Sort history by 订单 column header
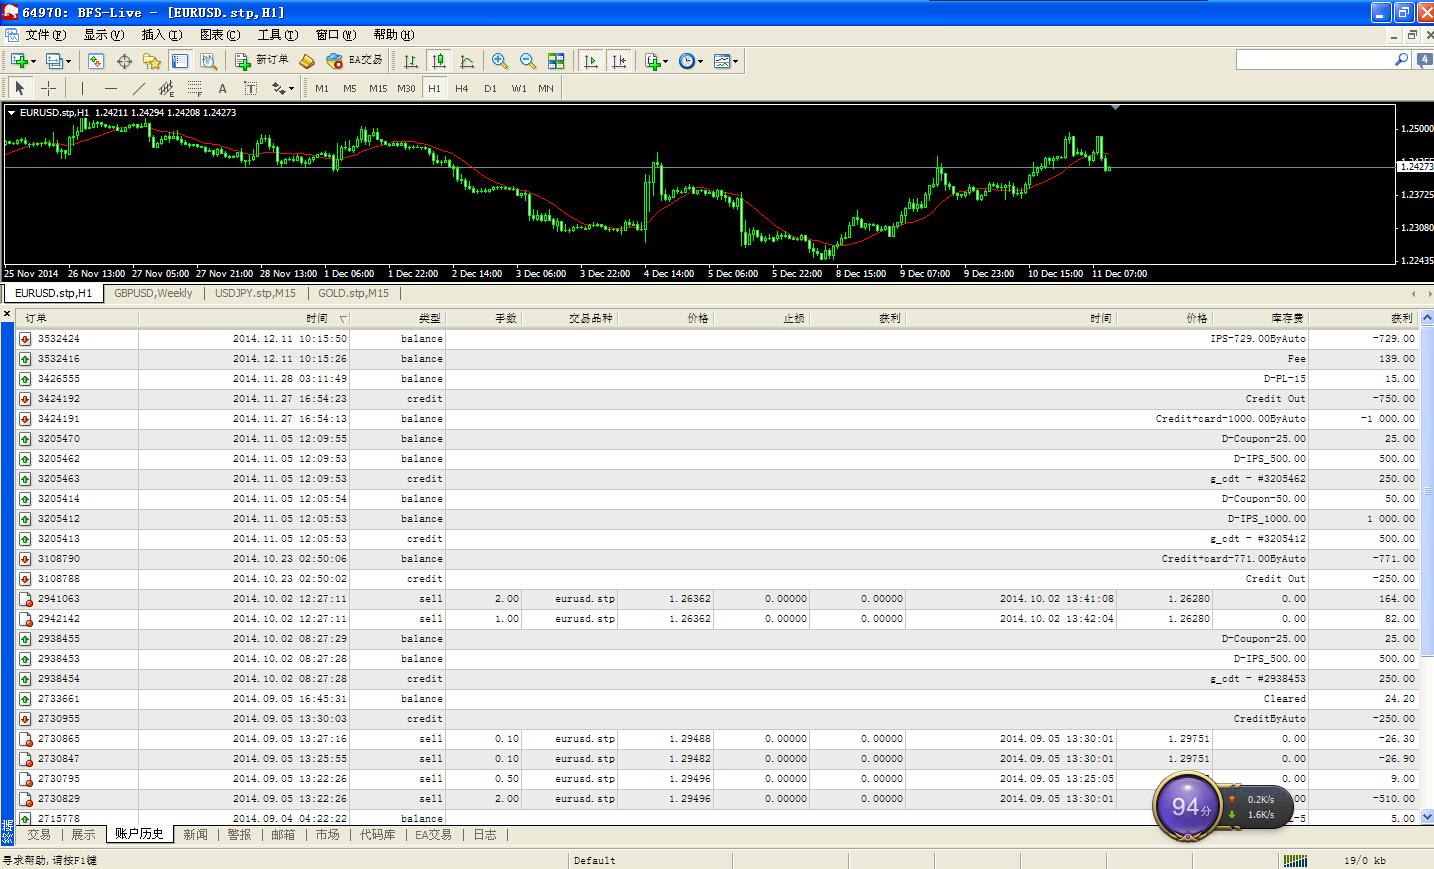The width and height of the screenshot is (1434, 869). [x=78, y=318]
